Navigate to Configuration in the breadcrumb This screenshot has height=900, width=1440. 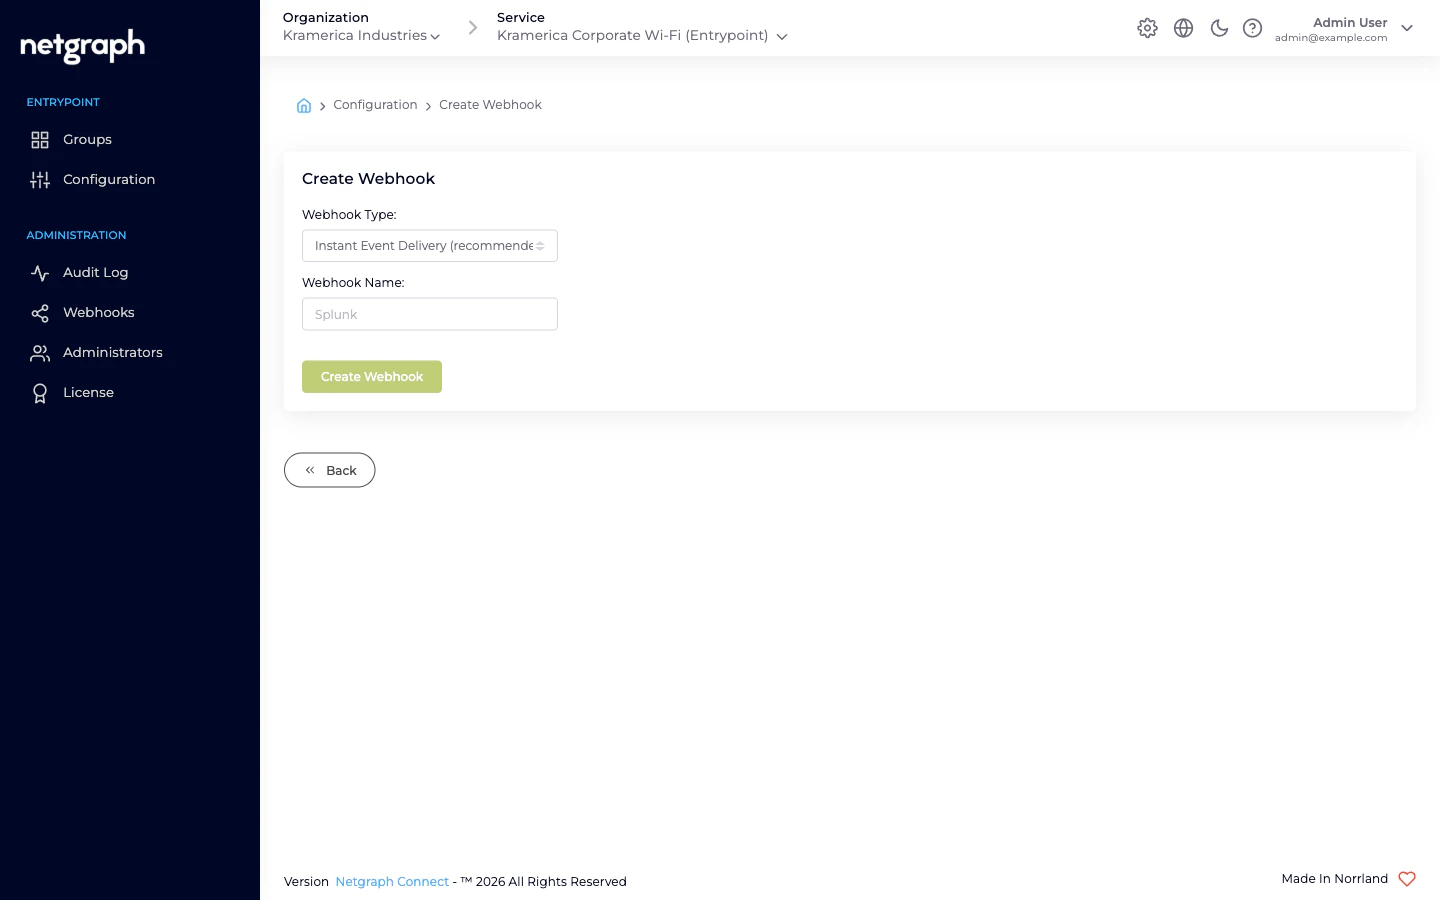tap(375, 104)
